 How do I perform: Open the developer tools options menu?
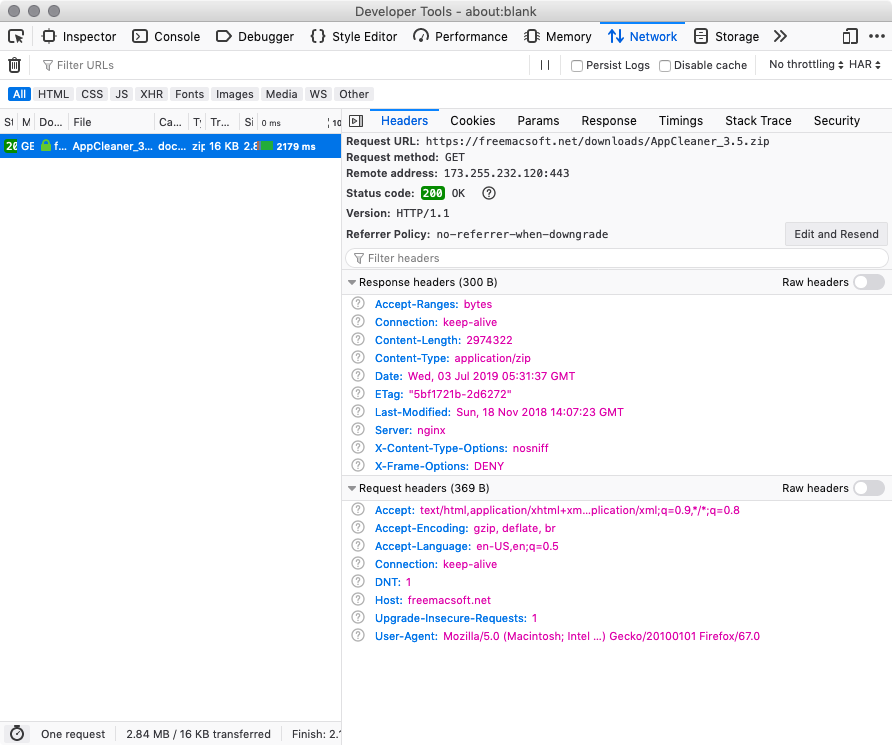pos(876,36)
